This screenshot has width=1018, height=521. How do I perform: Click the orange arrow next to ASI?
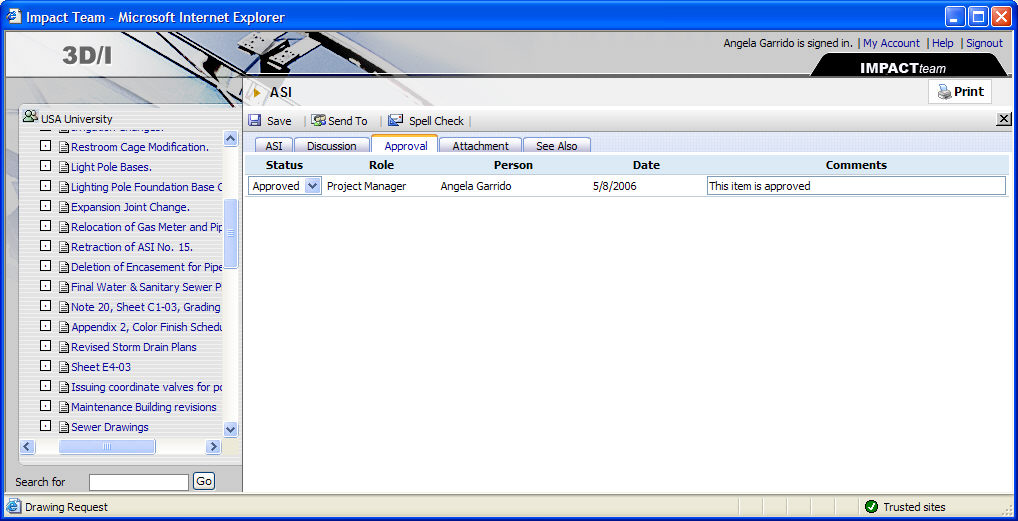(257, 92)
